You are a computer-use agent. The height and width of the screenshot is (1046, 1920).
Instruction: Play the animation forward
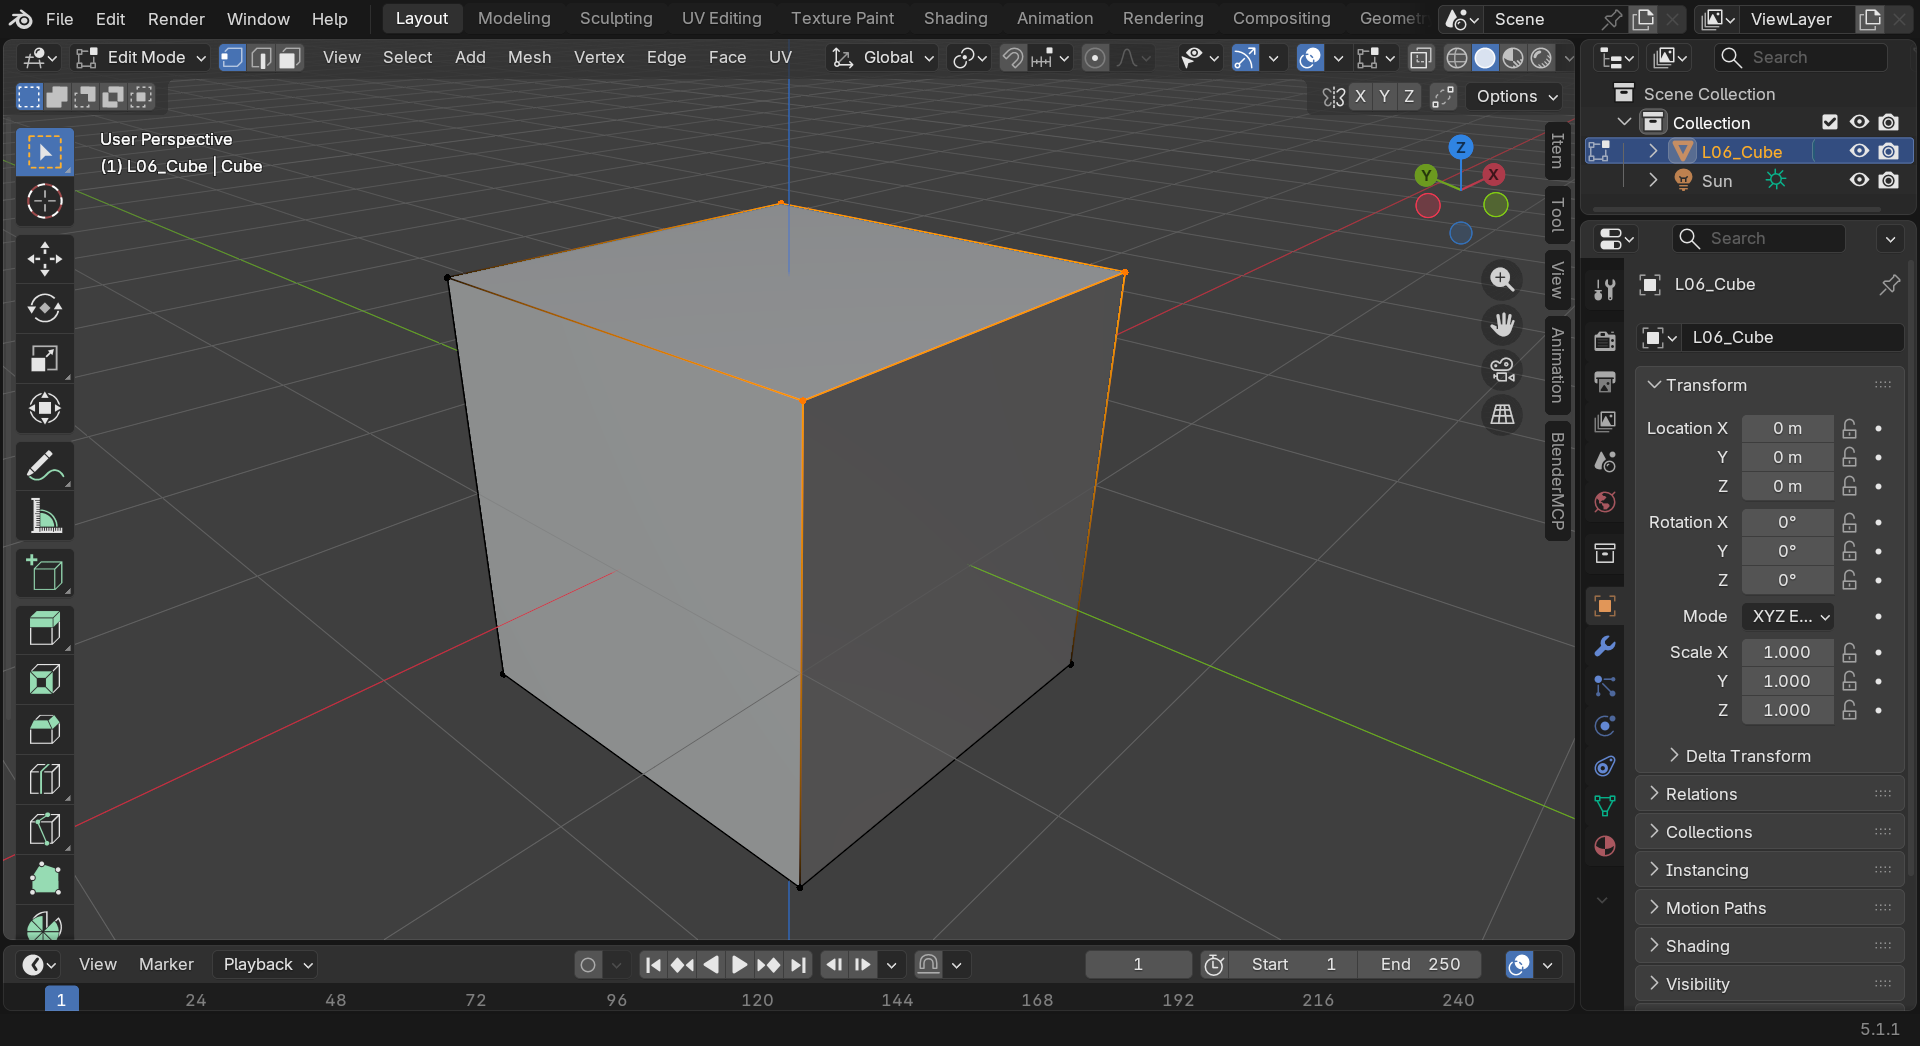coord(739,964)
